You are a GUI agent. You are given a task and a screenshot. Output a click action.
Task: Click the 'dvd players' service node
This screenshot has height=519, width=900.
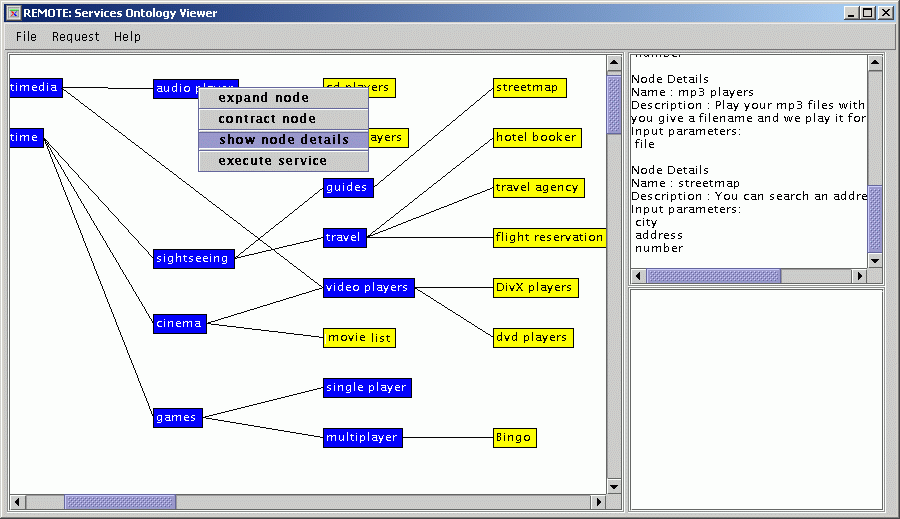[x=533, y=338]
